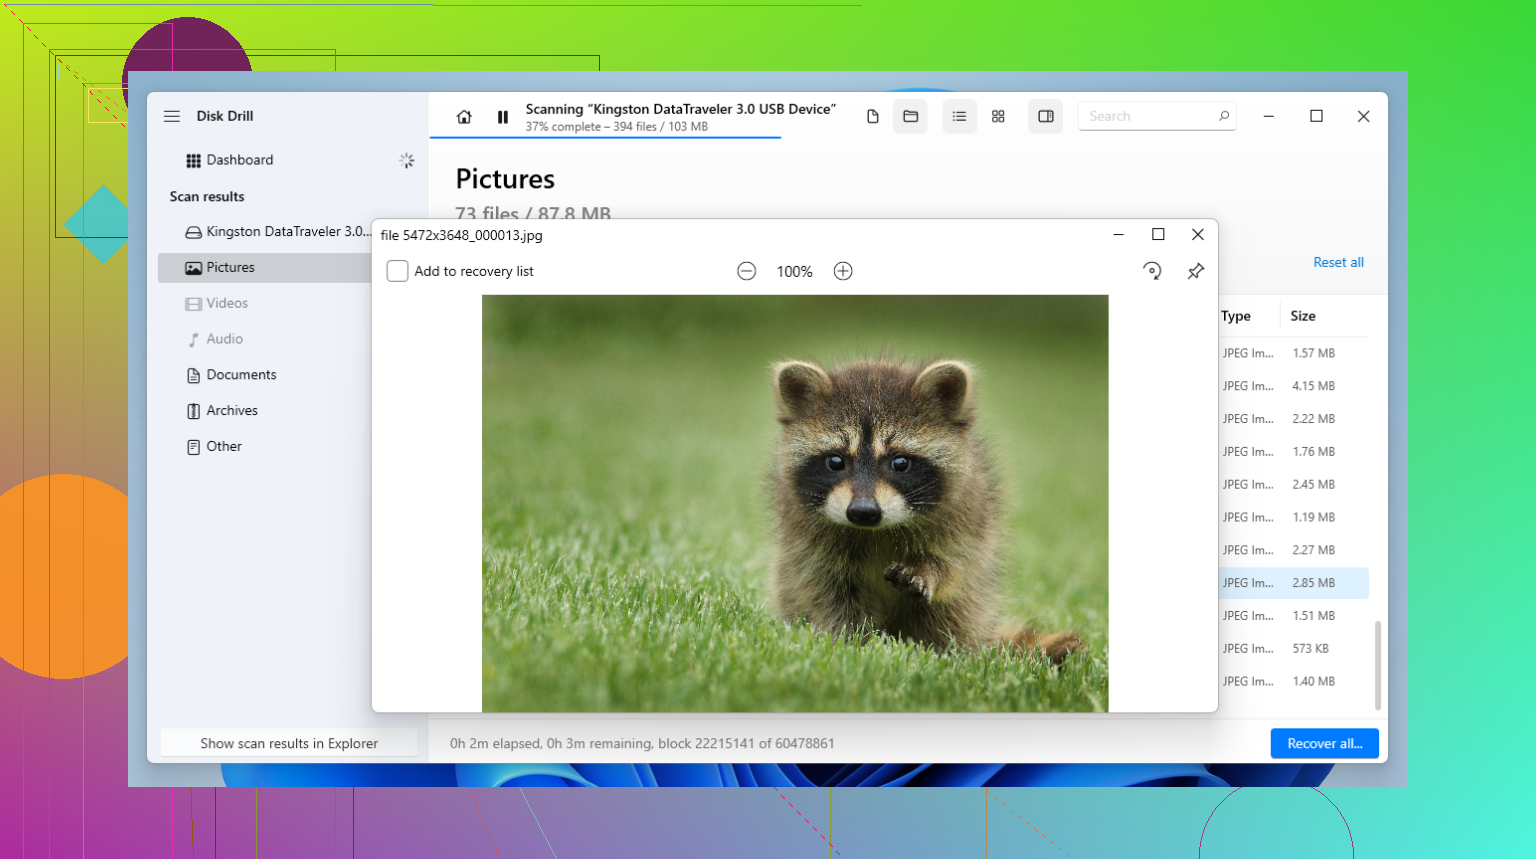Viewport: 1536px width, 859px height.
Task: Click the file 5472x3648_000013.jpg title
Action: pos(462,236)
